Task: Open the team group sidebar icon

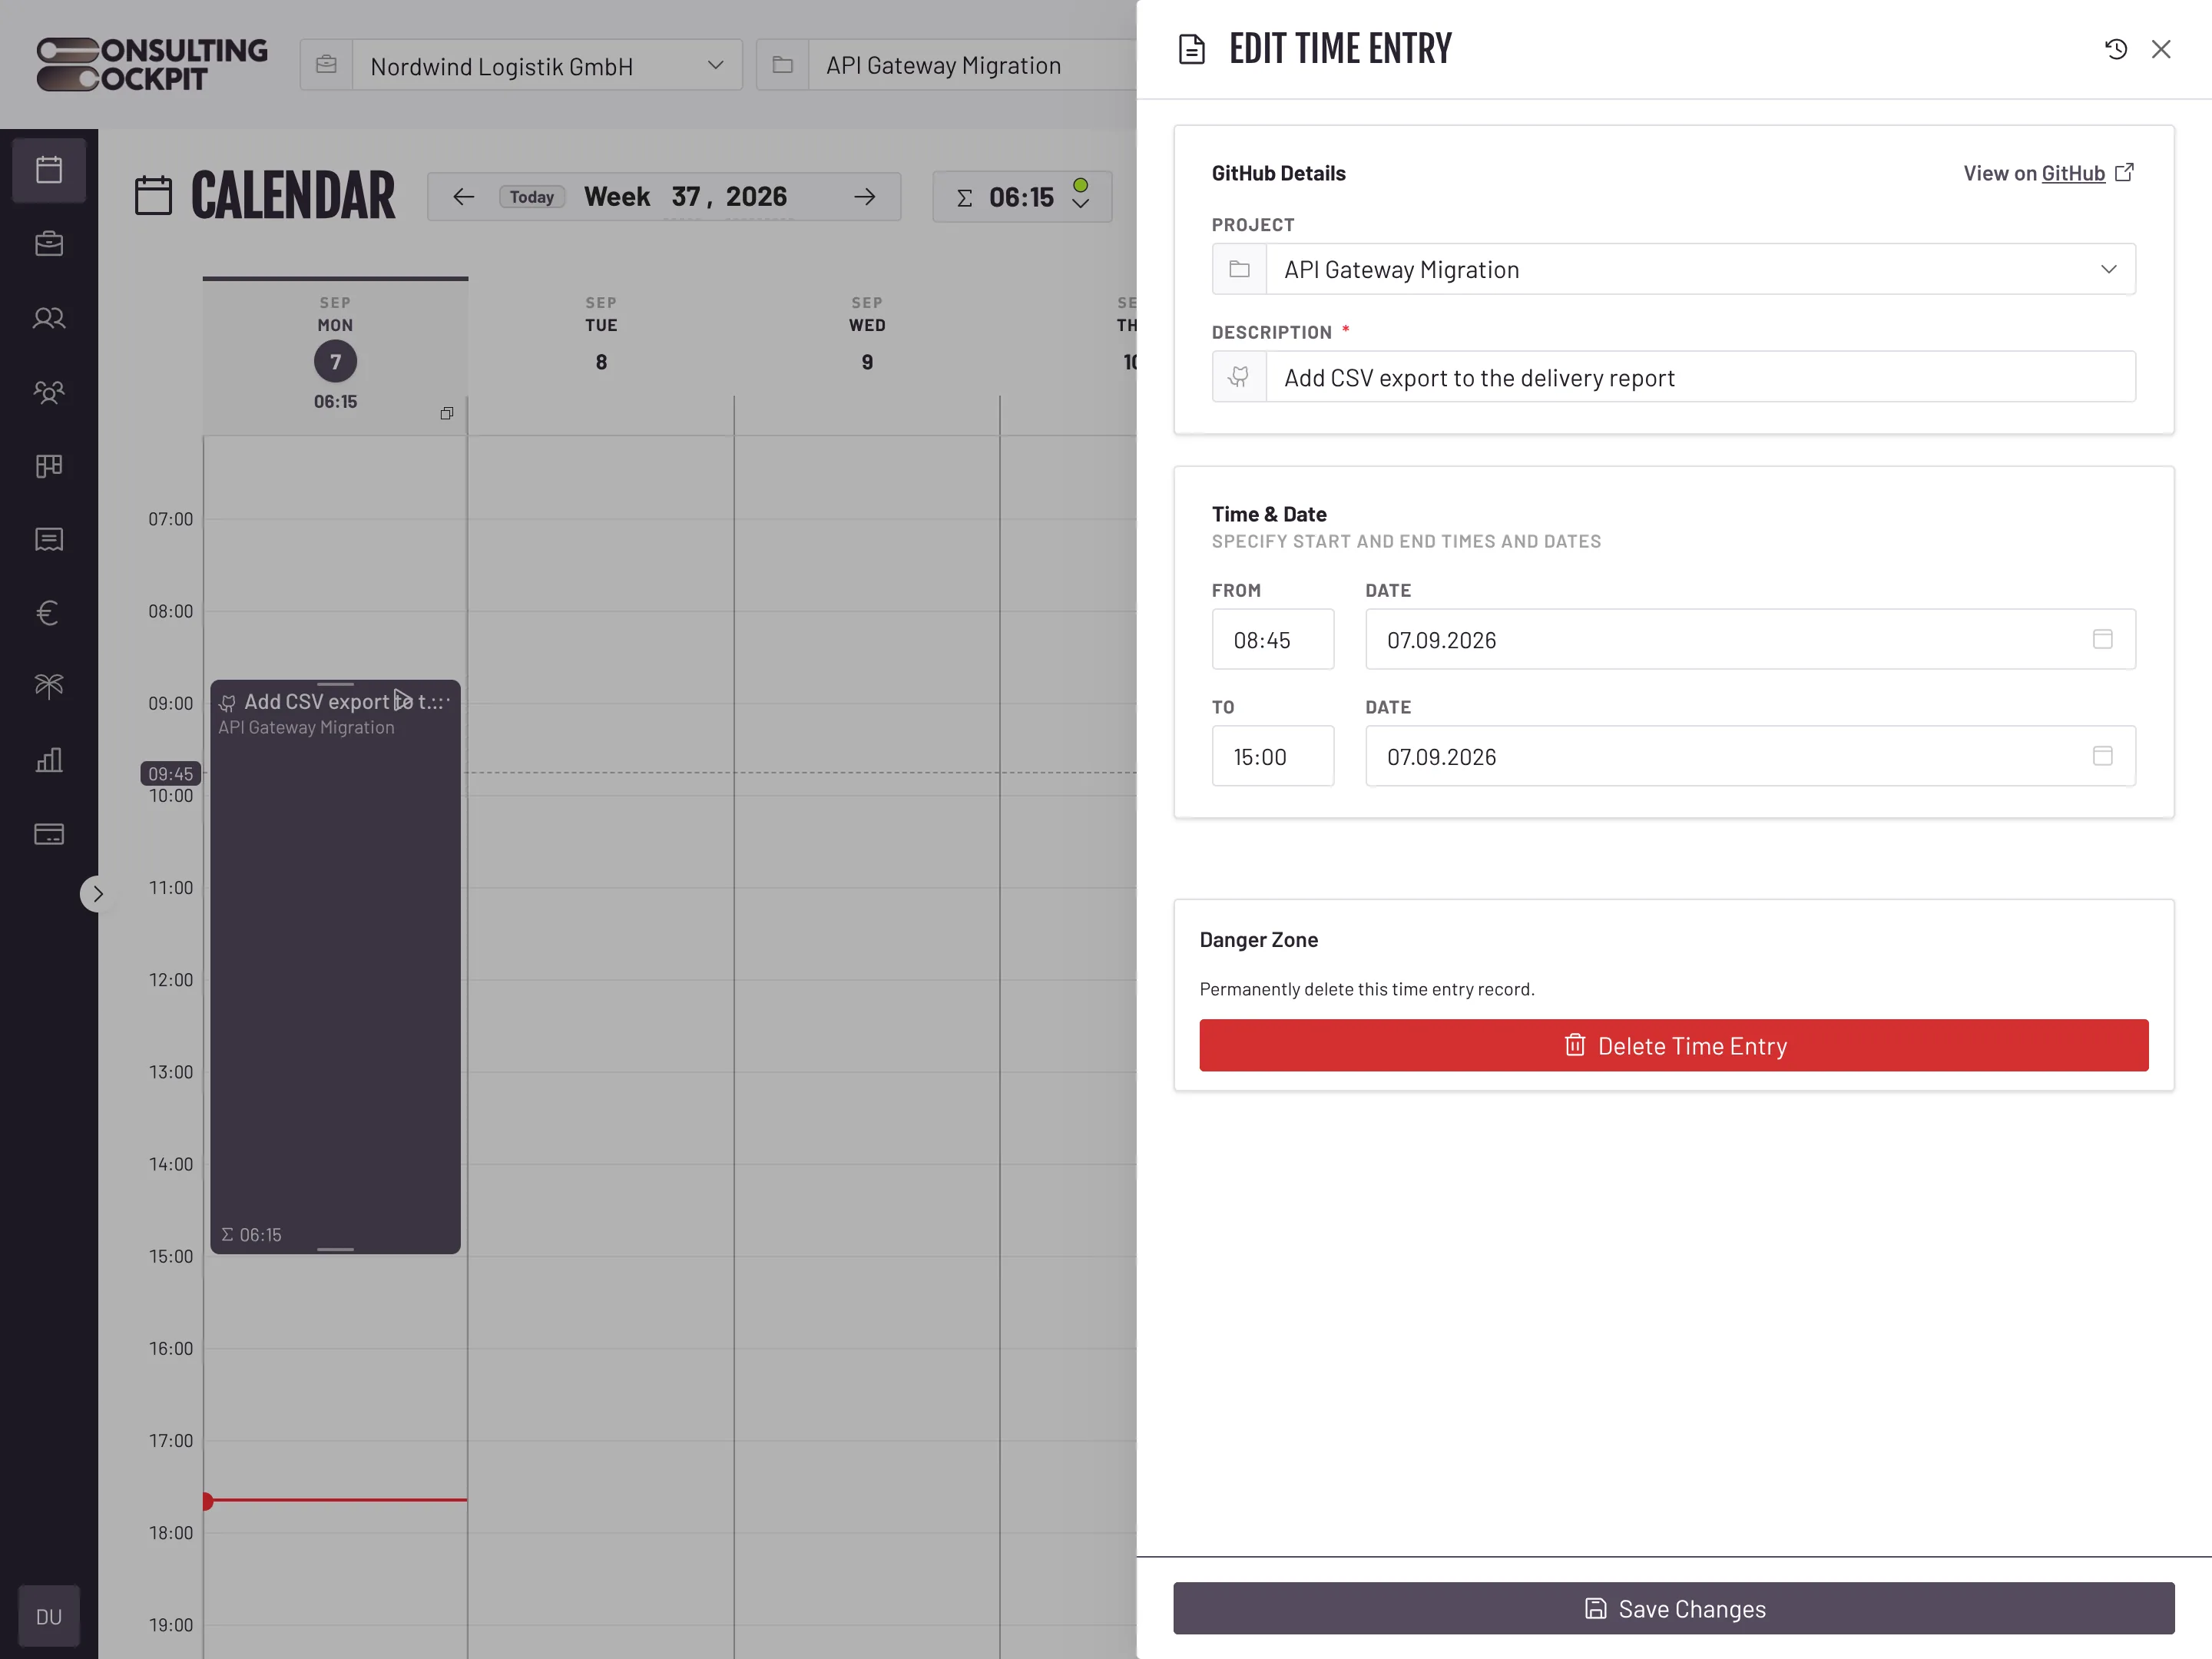Action: 49,392
